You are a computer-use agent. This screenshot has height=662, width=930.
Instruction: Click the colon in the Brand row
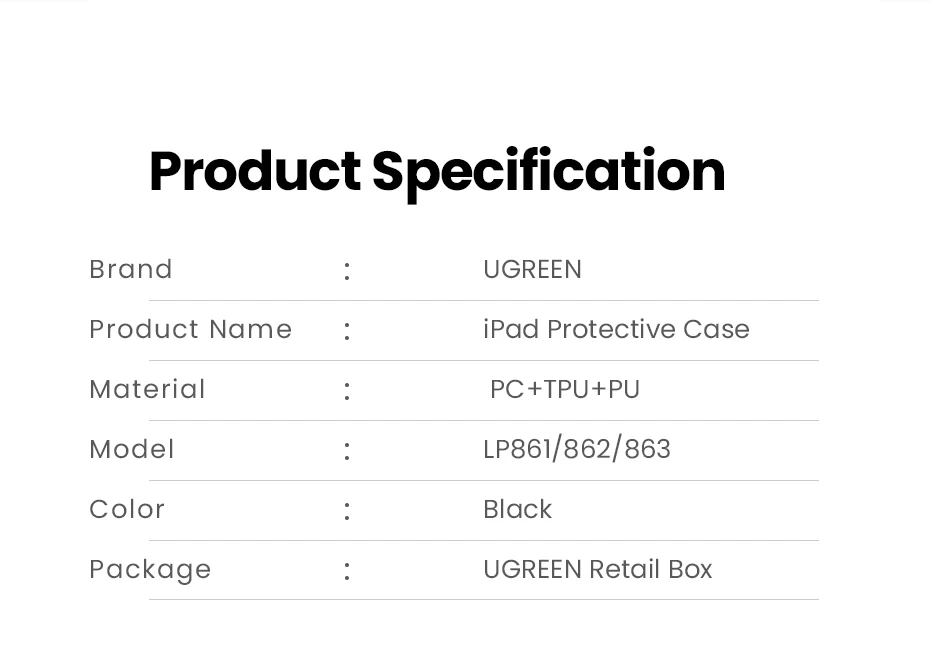347,272
